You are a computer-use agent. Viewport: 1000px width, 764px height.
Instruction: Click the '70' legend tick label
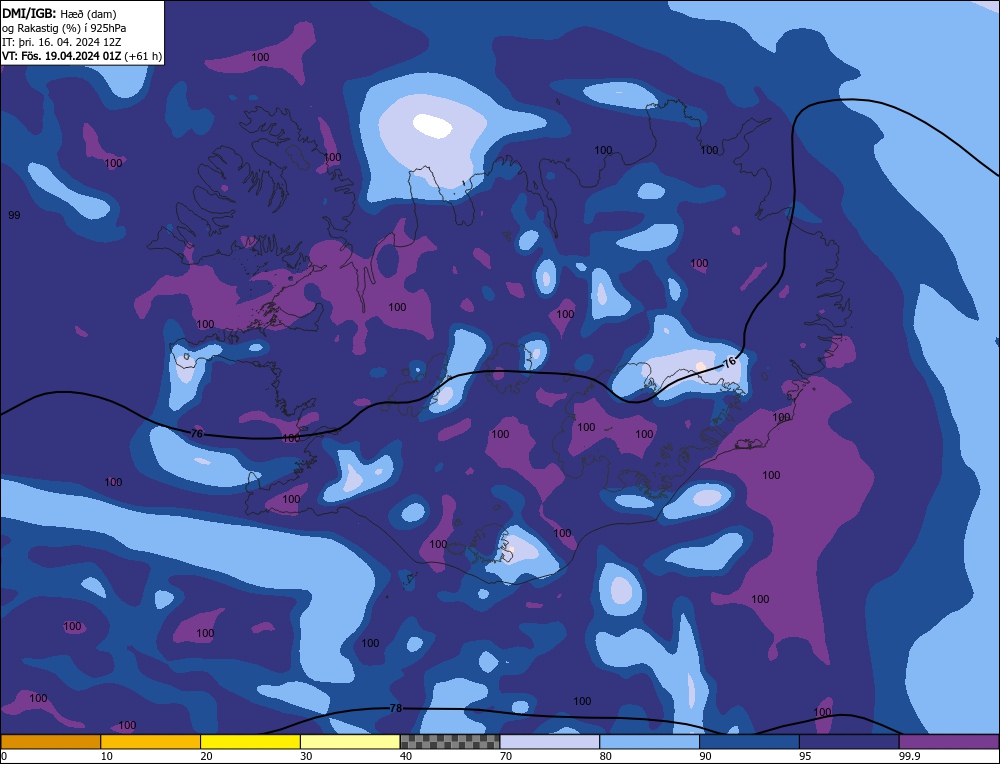[506, 756]
